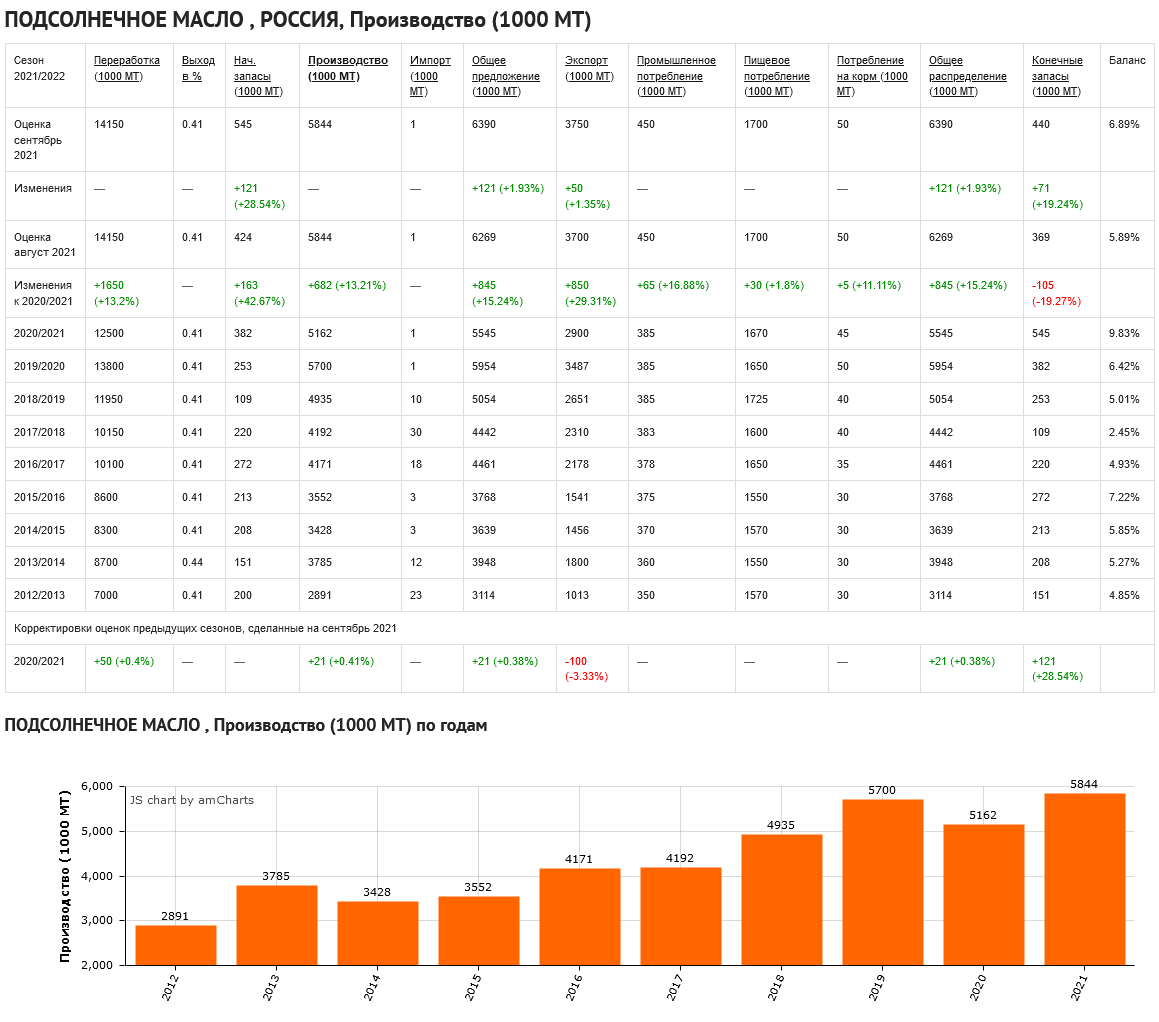Click the 2013 bar labeled 3785
Viewport: 1159px width, 1022px height.
pos(277,925)
